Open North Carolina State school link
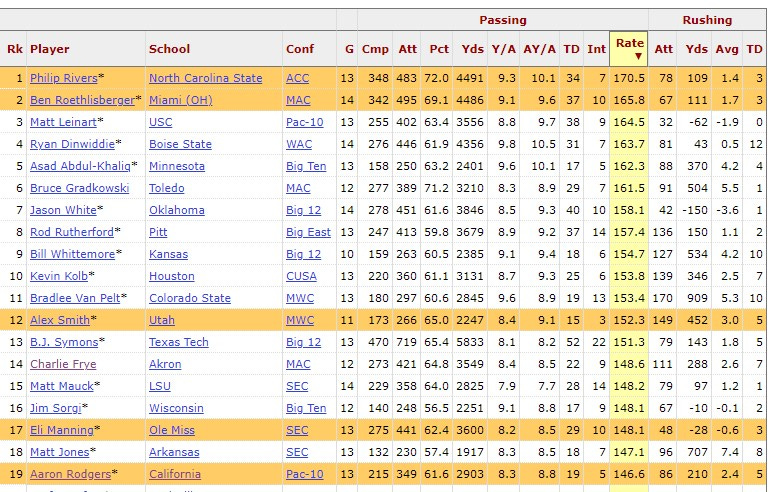Screen dimensions: 776x492 pos(205,78)
